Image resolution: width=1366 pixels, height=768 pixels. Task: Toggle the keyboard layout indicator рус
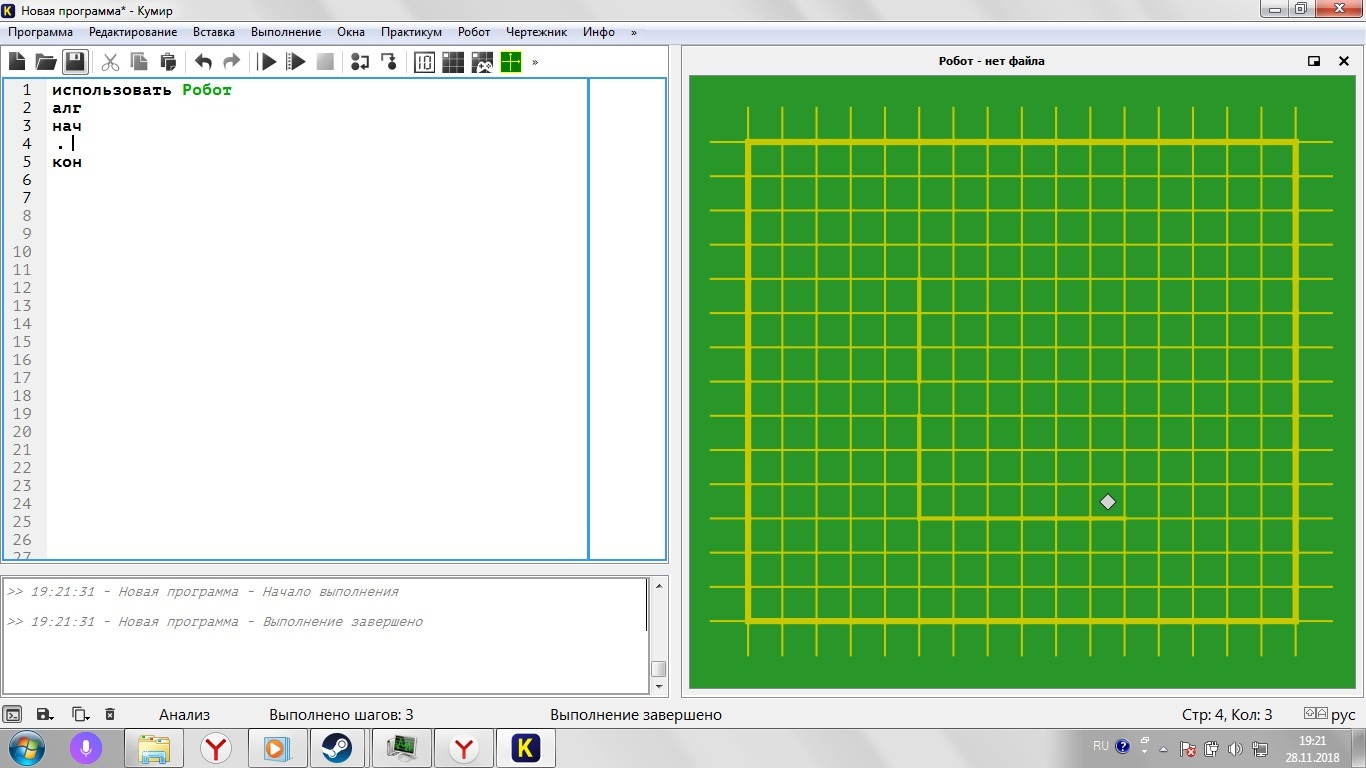[1342, 714]
